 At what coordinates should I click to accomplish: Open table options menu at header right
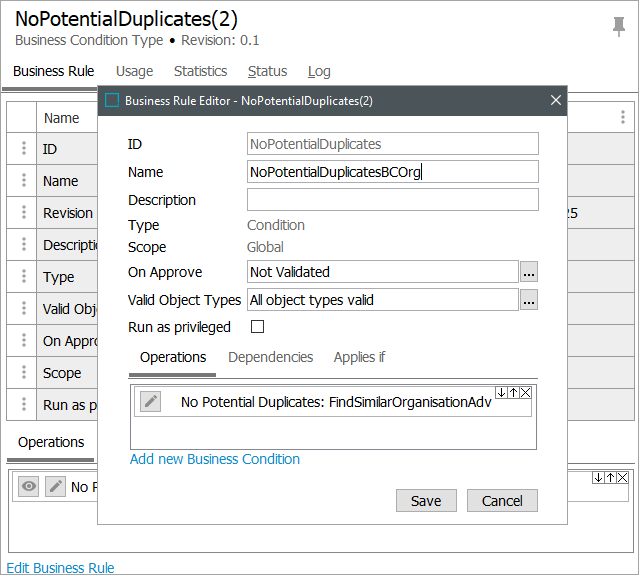[x=623, y=117]
